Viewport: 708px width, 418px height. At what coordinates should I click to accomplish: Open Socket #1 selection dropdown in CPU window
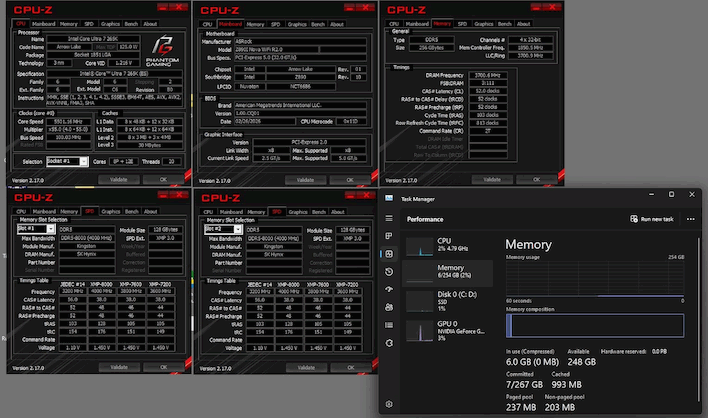pyautogui.click(x=68, y=162)
